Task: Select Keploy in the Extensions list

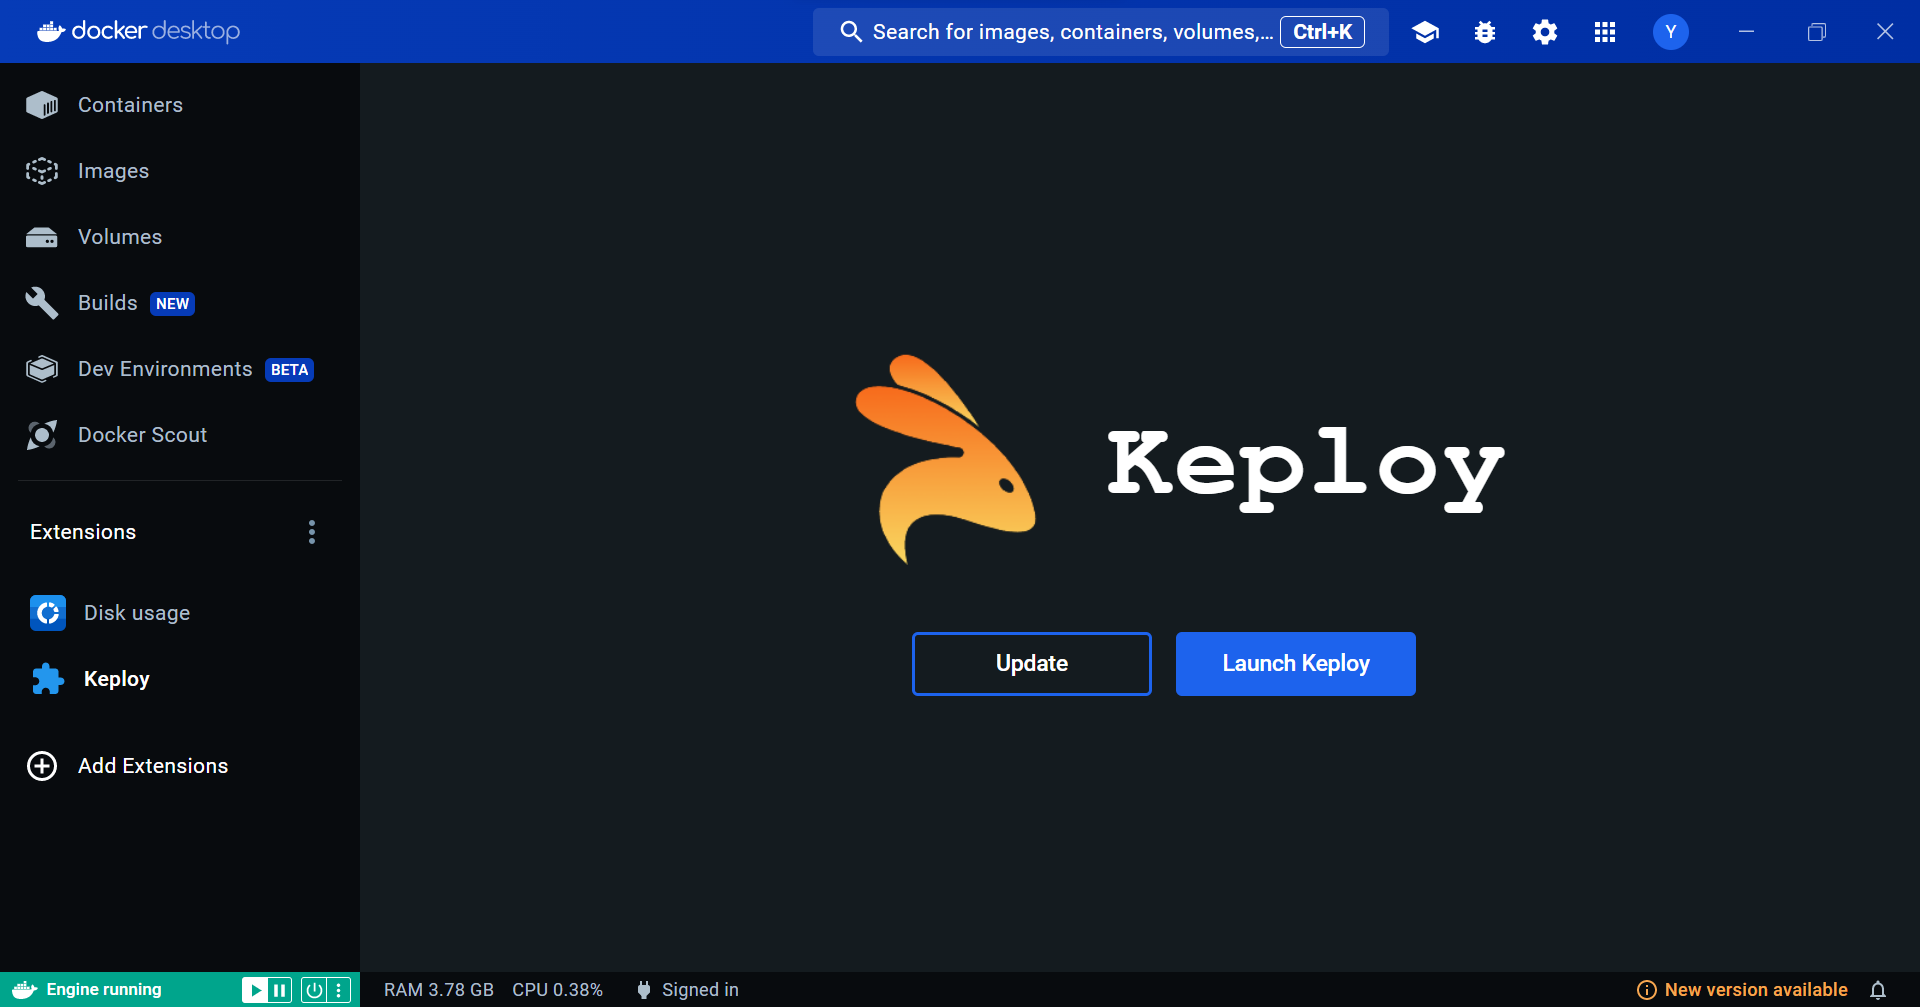Action: [x=117, y=679]
